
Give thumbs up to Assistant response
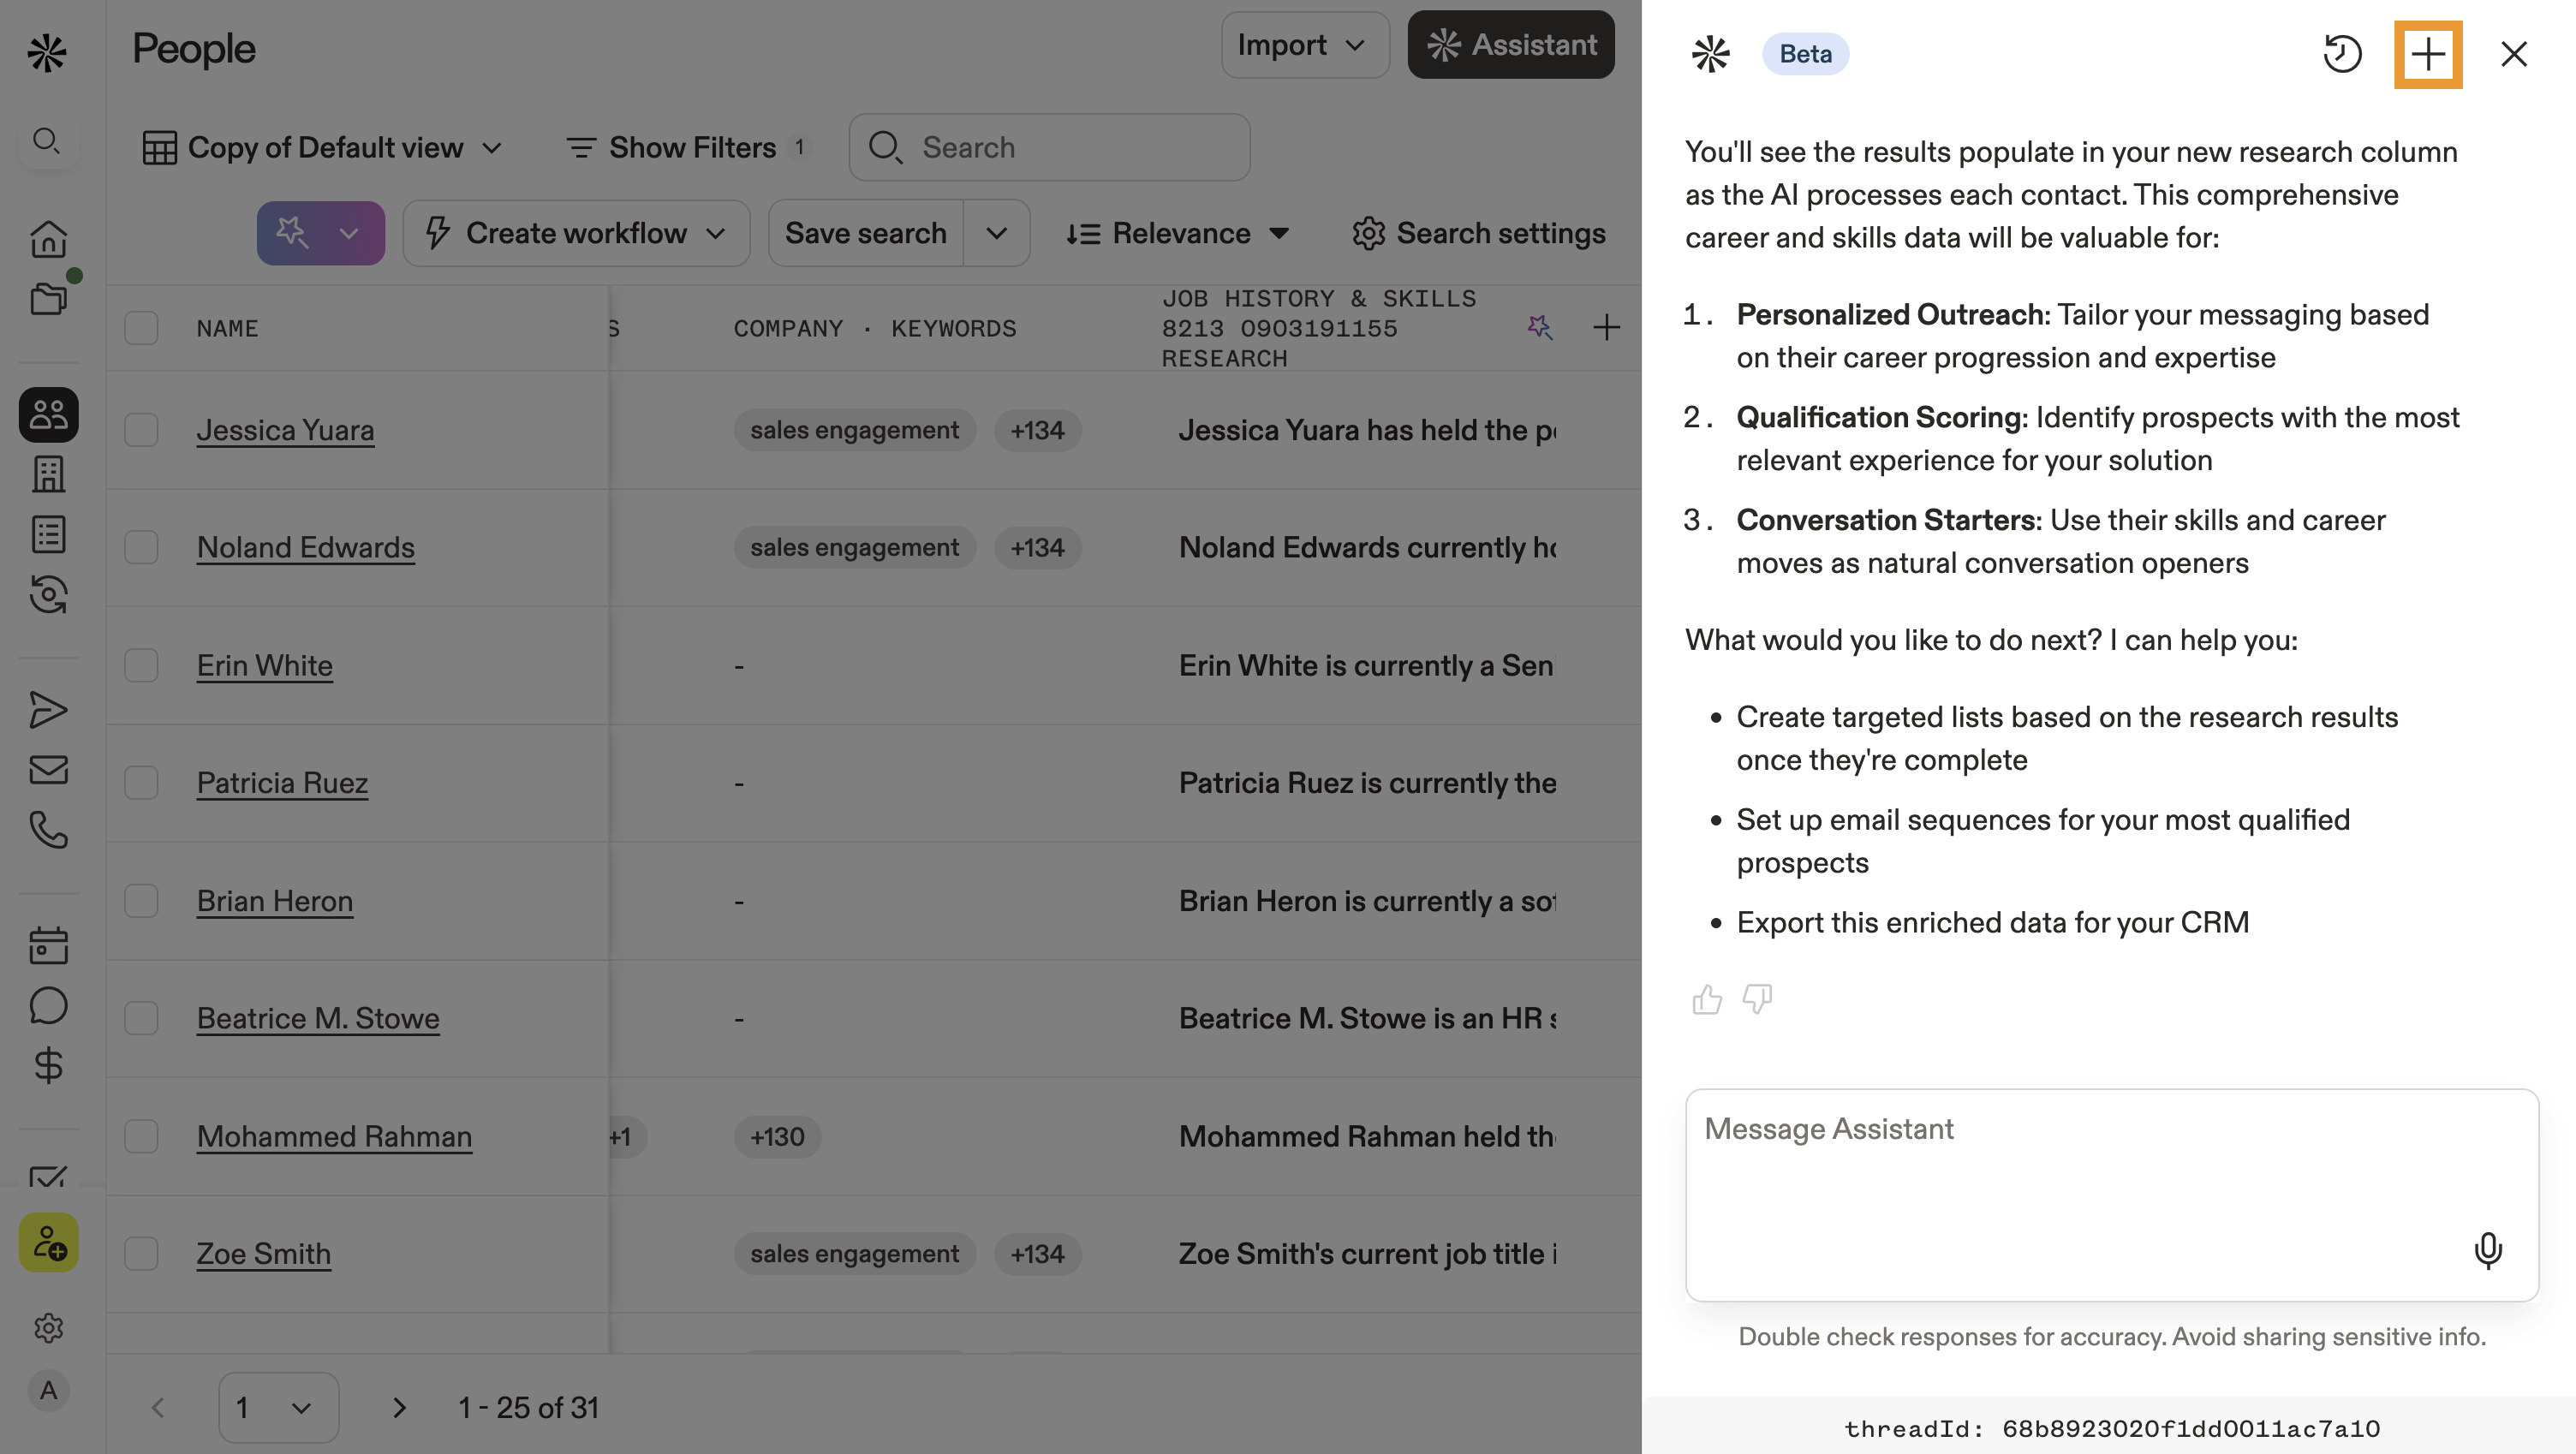coord(1707,999)
